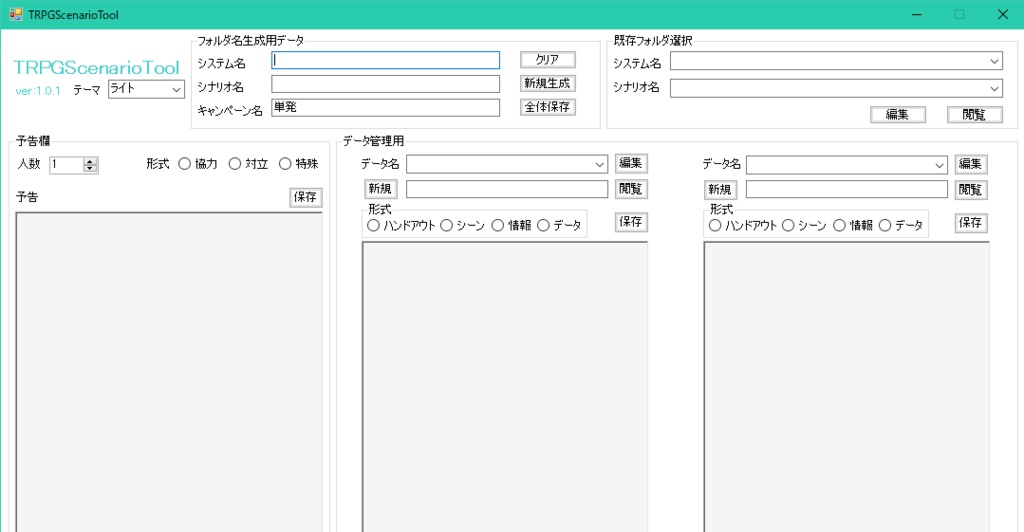Click the right 新規 button
This screenshot has width=1024, height=532.
720,189
